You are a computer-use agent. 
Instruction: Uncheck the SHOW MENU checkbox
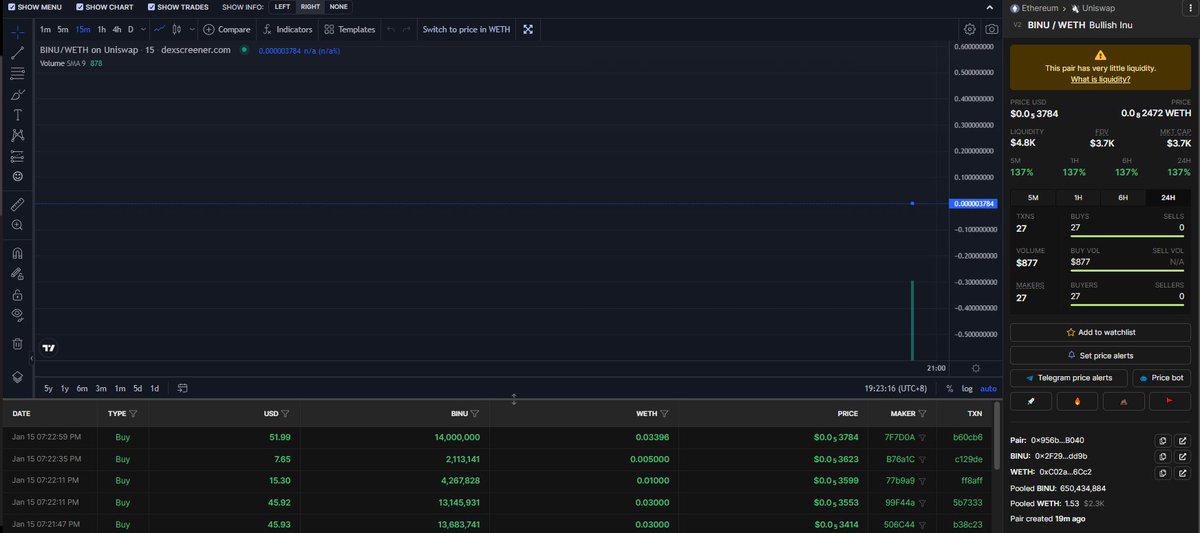(10, 7)
